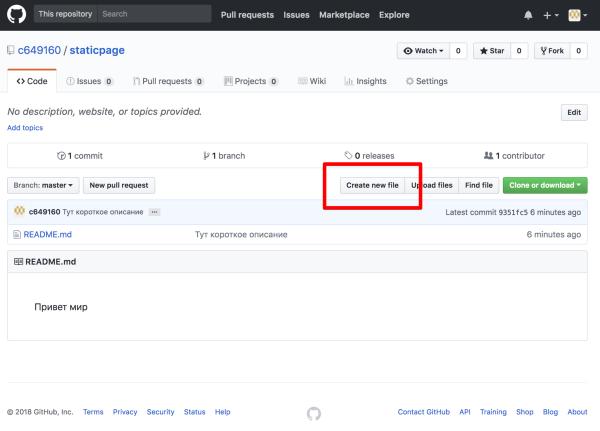Switch to the repository Pull requests tab
The height and width of the screenshot is (431, 600).
click(168, 81)
